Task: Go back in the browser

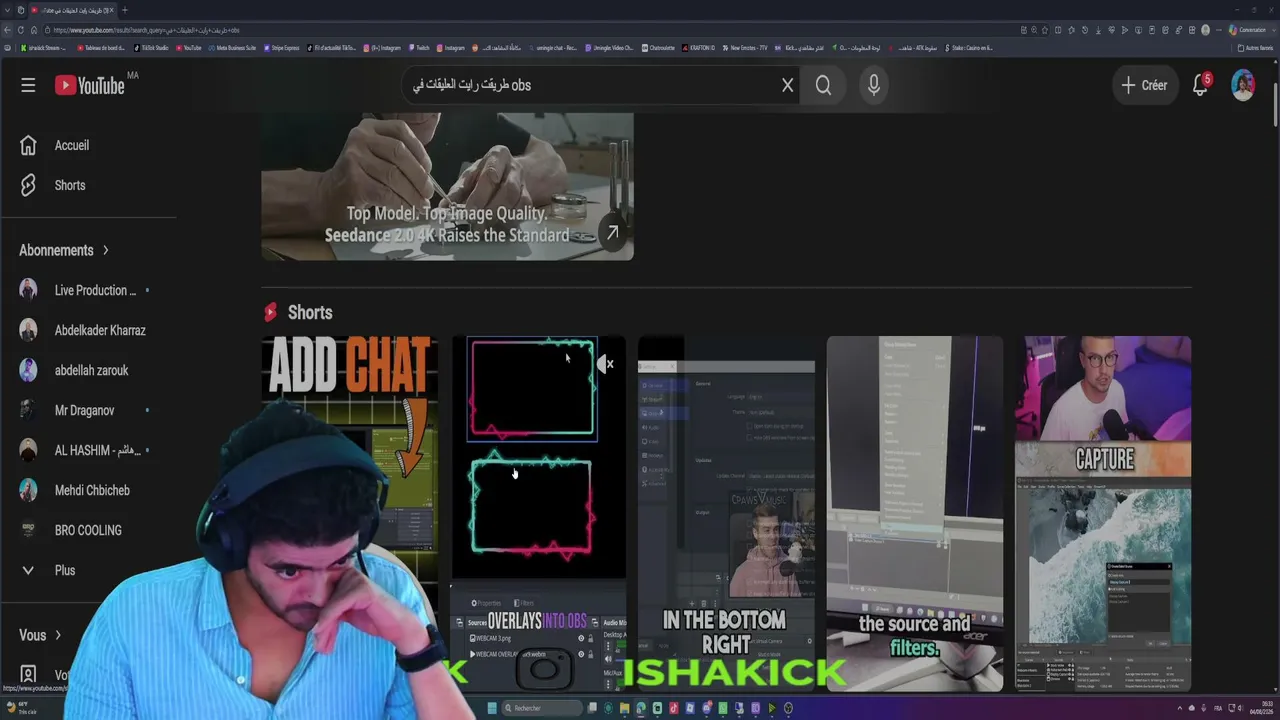Action: click(8, 30)
